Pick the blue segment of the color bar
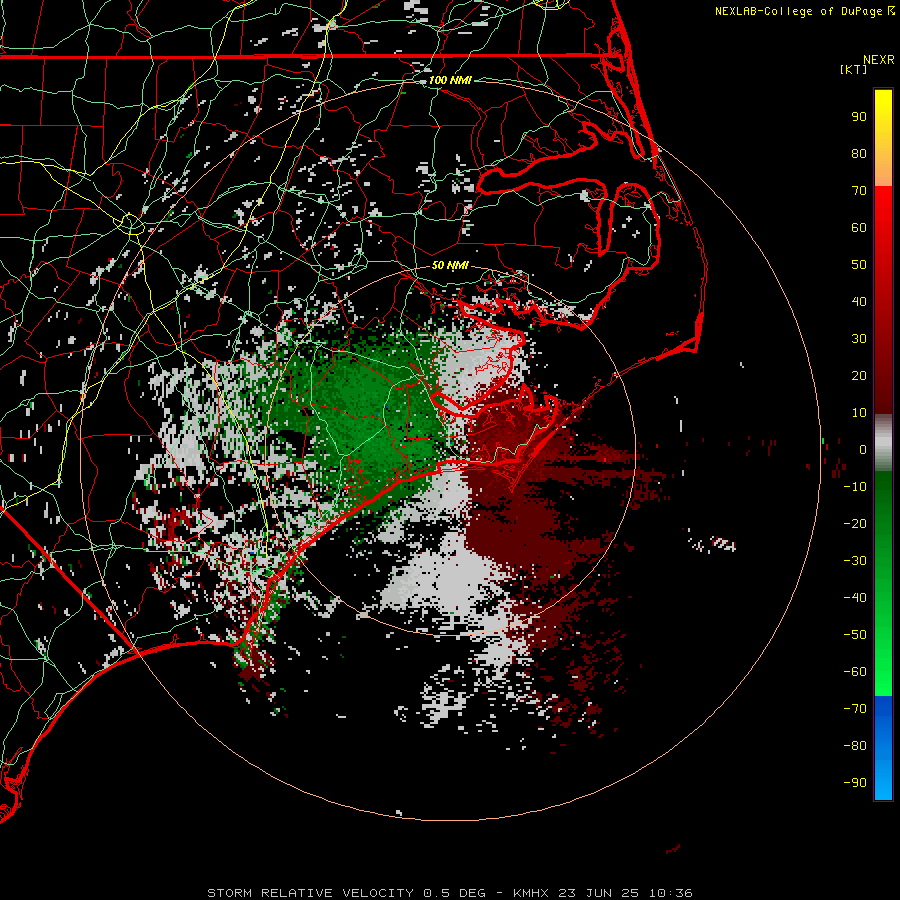Image resolution: width=900 pixels, height=900 pixels. pyautogui.click(x=883, y=747)
